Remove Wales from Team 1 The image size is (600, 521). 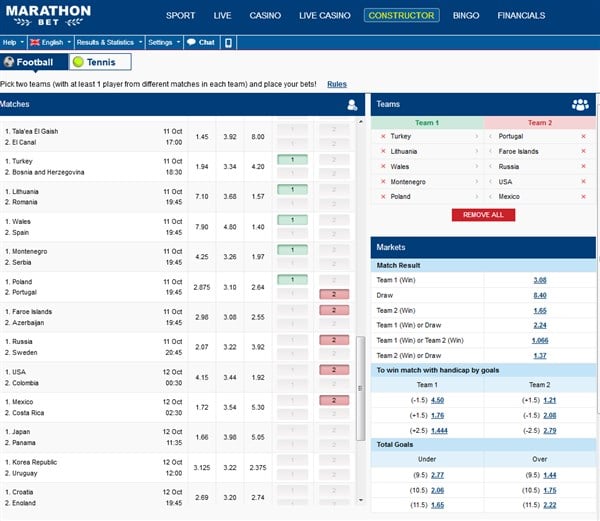[x=383, y=166]
